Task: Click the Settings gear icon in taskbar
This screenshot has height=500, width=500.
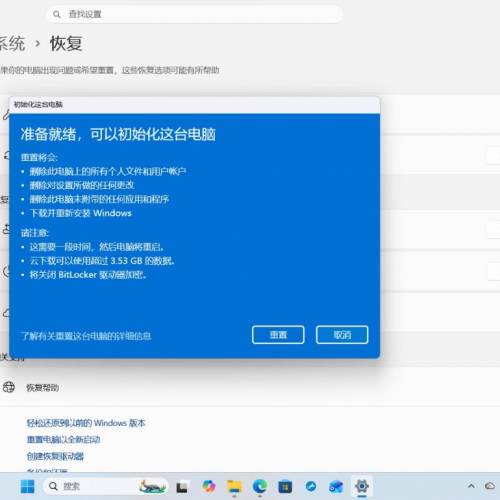Action: tap(362, 487)
